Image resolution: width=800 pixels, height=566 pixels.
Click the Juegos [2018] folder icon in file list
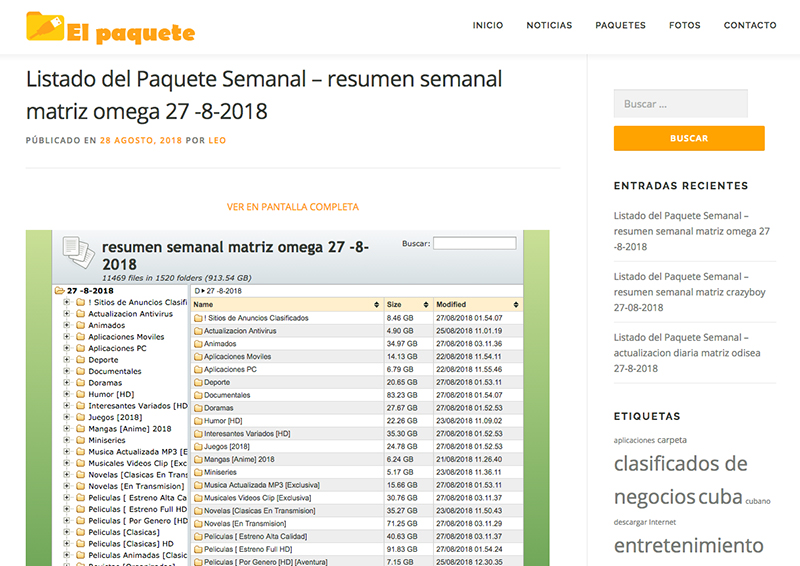click(198, 446)
